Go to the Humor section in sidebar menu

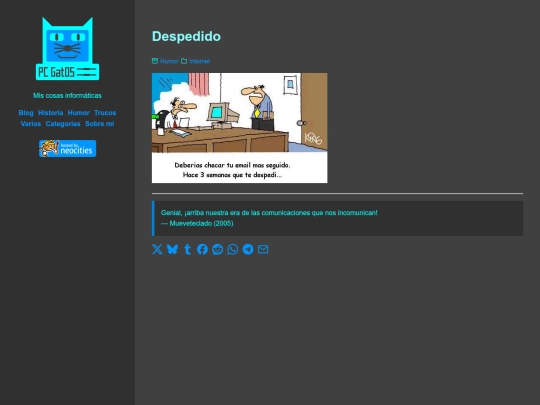pos(79,113)
